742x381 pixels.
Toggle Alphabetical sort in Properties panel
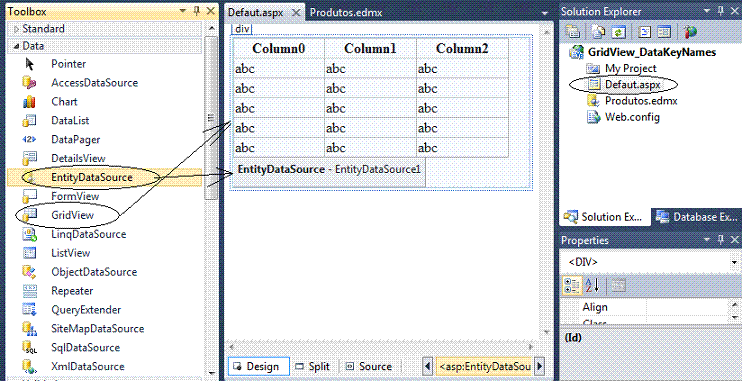592,285
